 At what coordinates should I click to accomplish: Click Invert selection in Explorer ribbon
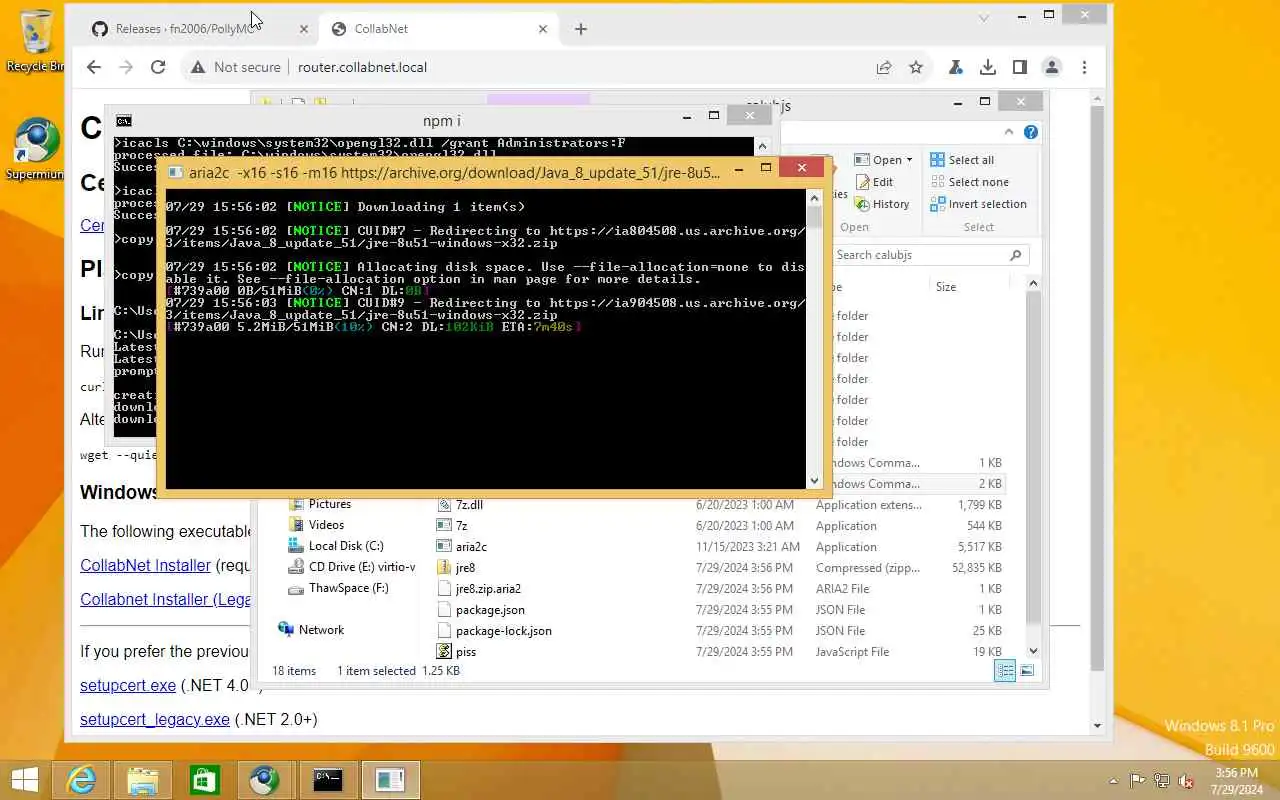978,204
